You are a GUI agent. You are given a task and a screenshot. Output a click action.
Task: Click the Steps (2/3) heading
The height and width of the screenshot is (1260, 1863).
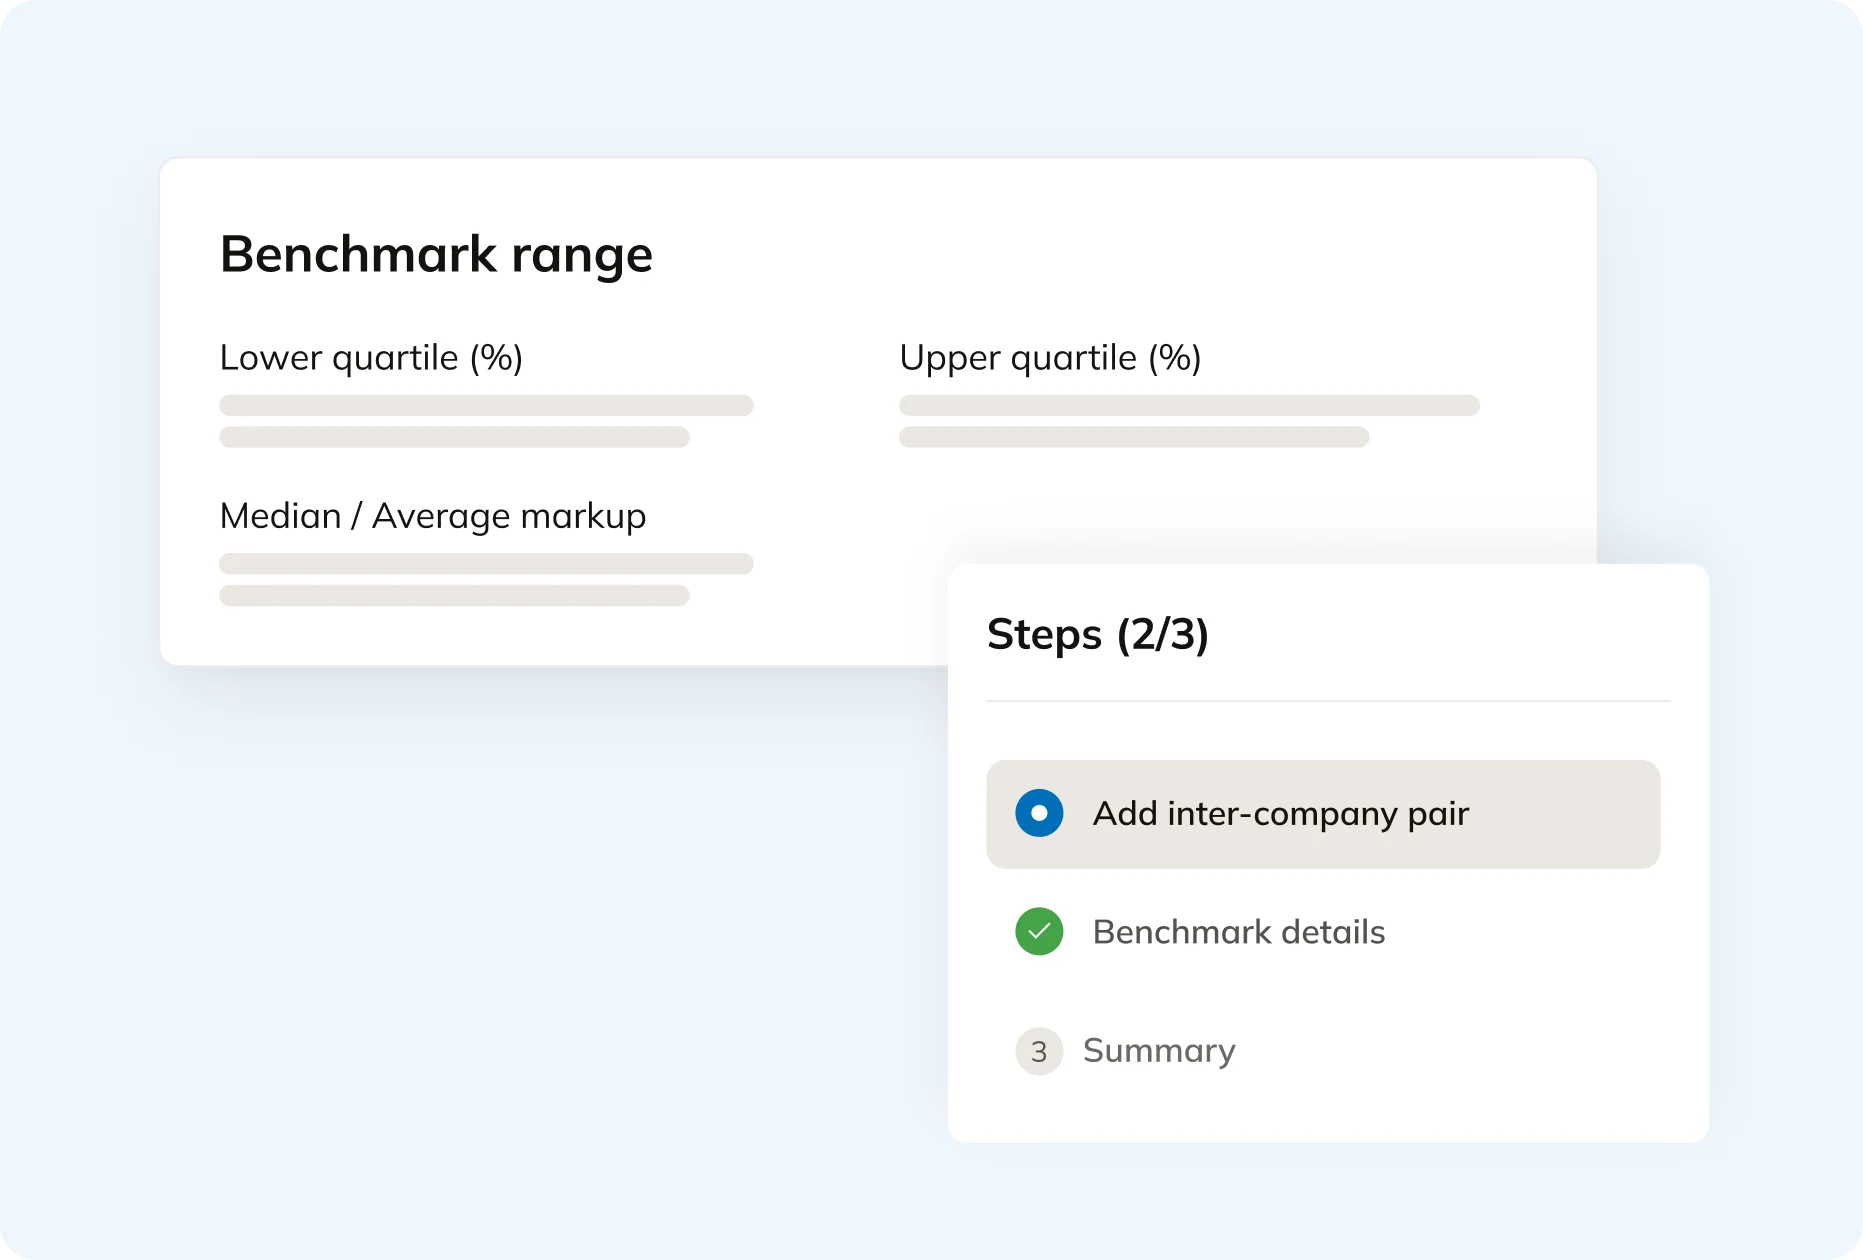(1097, 634)
